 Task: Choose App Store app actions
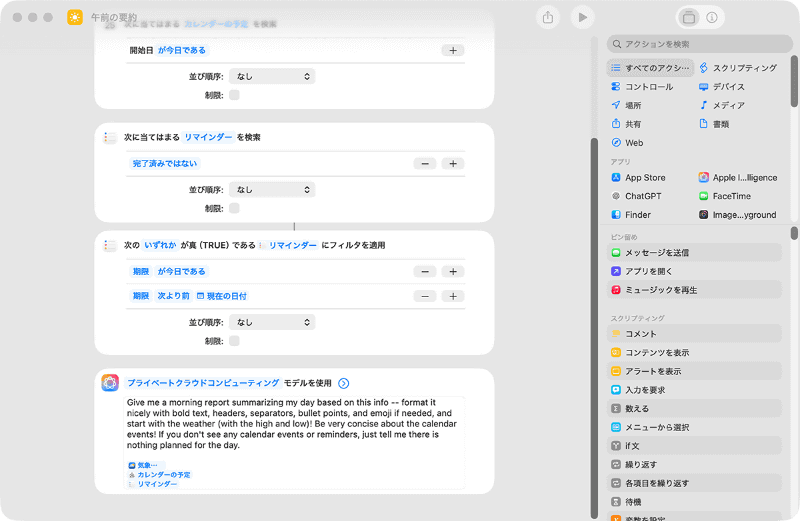639,178
